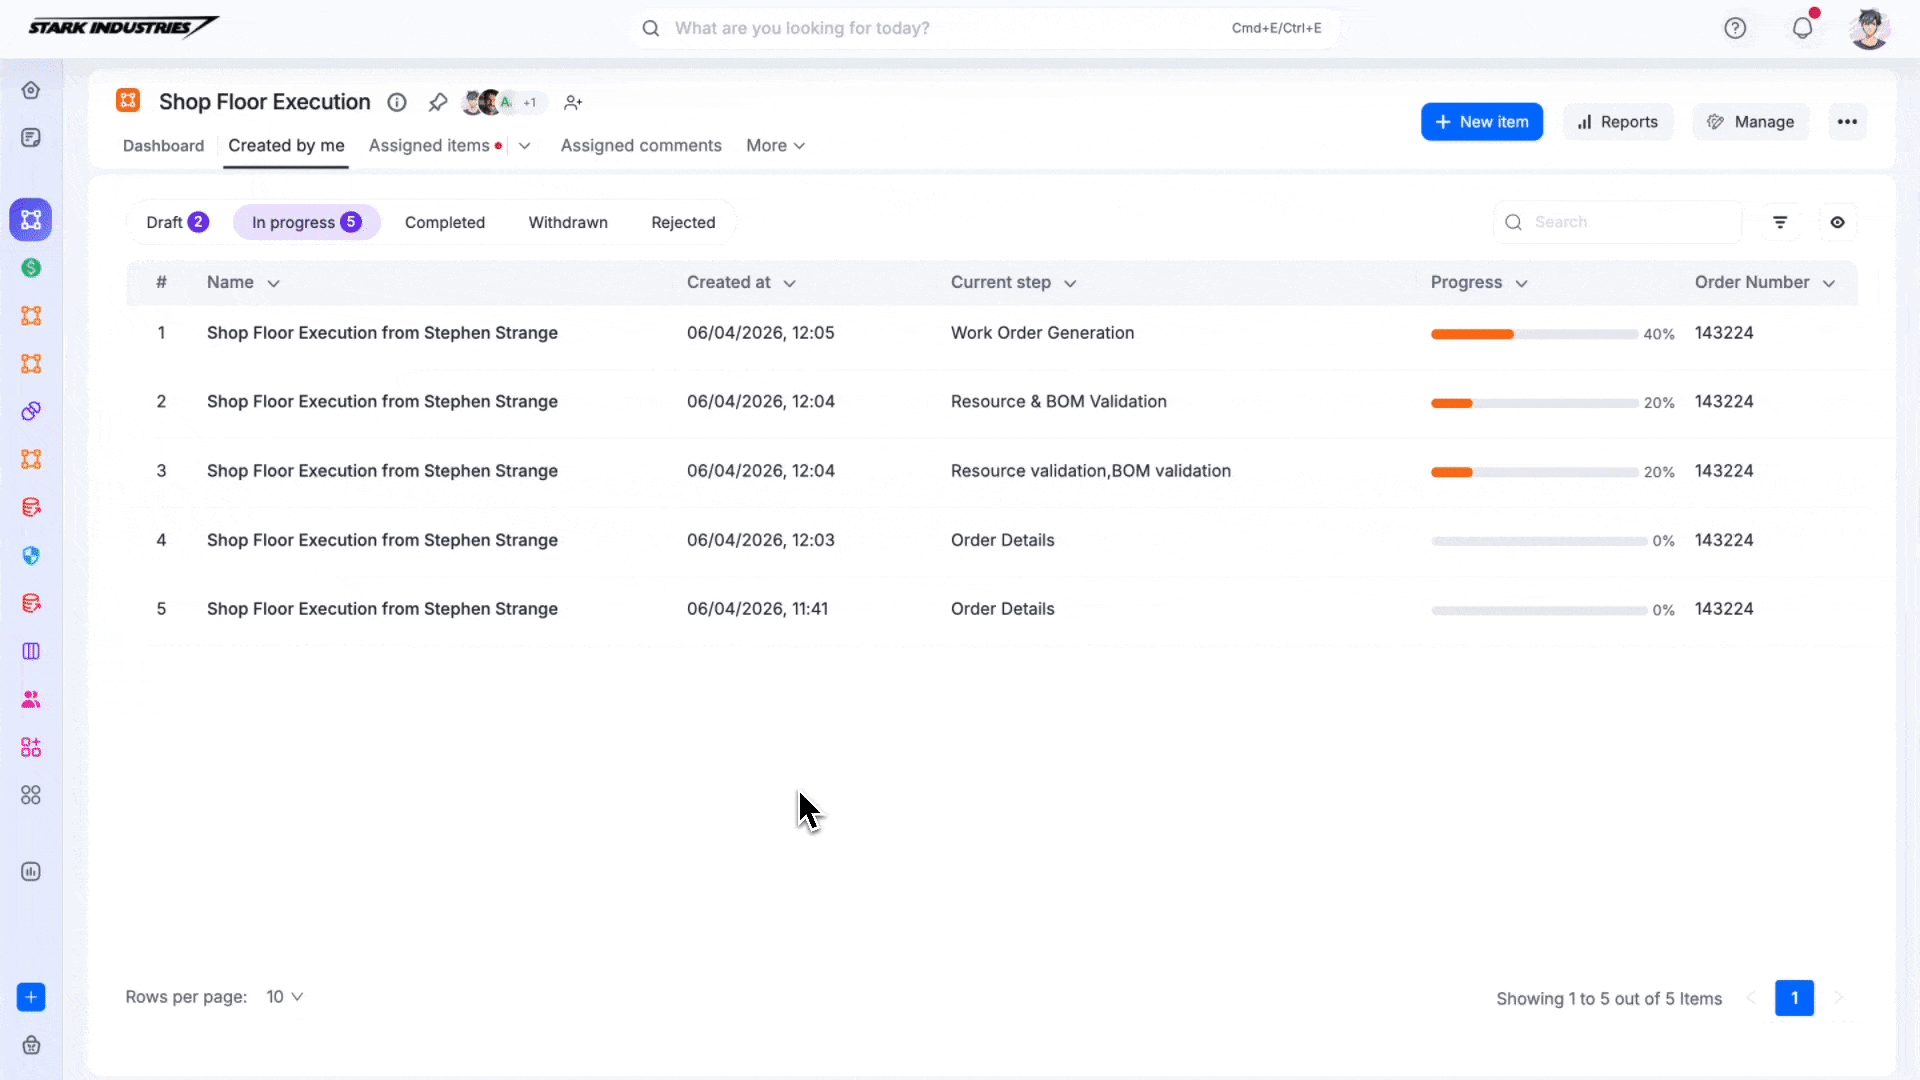Select the Completed status filter
The width and height of the screenshot is (1920, 1080).
point(444,222)
